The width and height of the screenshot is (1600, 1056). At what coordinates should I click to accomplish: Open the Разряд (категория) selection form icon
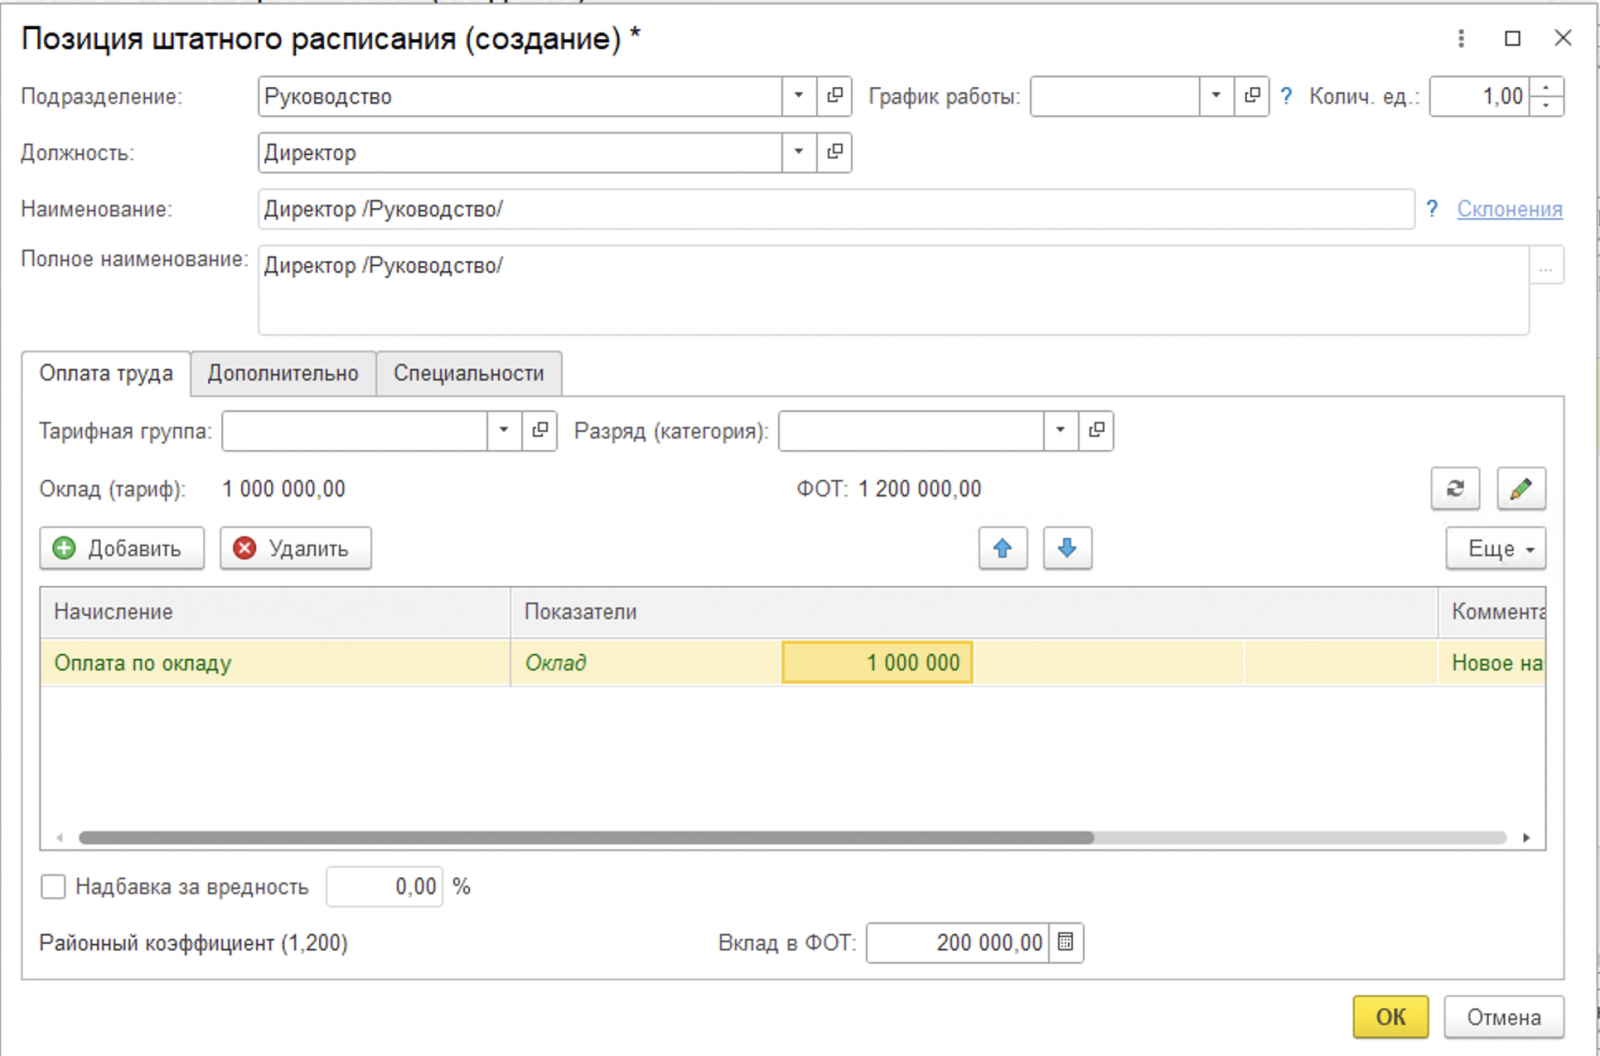point(1096,430)
